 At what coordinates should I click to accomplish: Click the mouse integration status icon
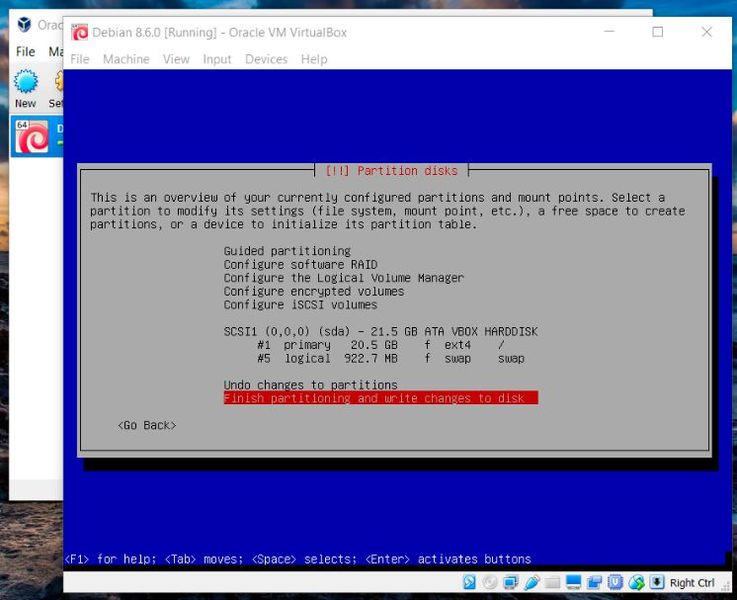[636, 583]
